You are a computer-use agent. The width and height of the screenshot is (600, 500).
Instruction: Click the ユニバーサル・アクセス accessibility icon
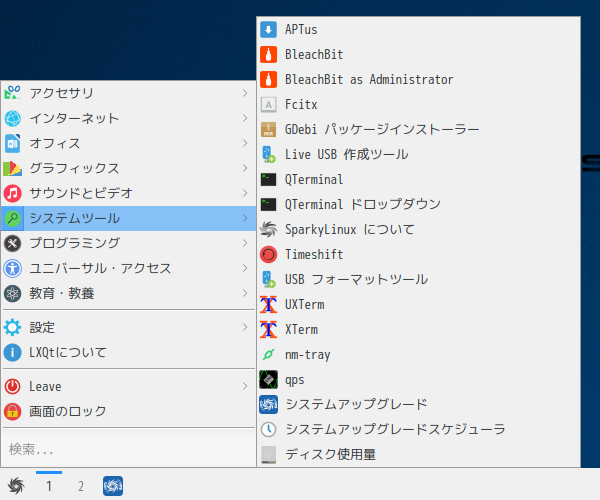click(x=13, y=268)
